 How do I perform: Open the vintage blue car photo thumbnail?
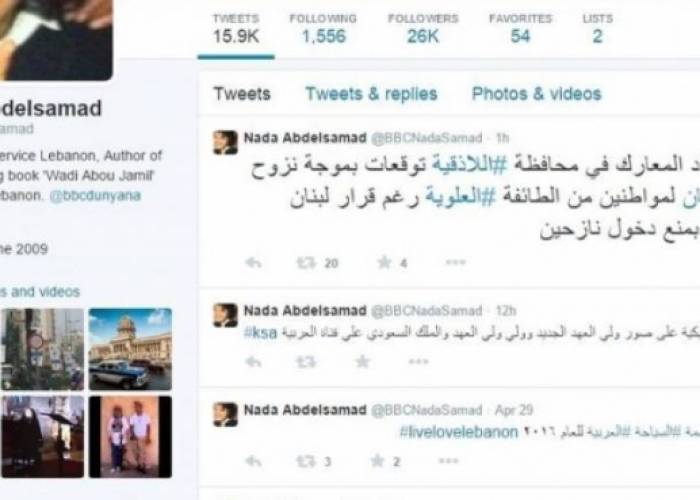130,349
